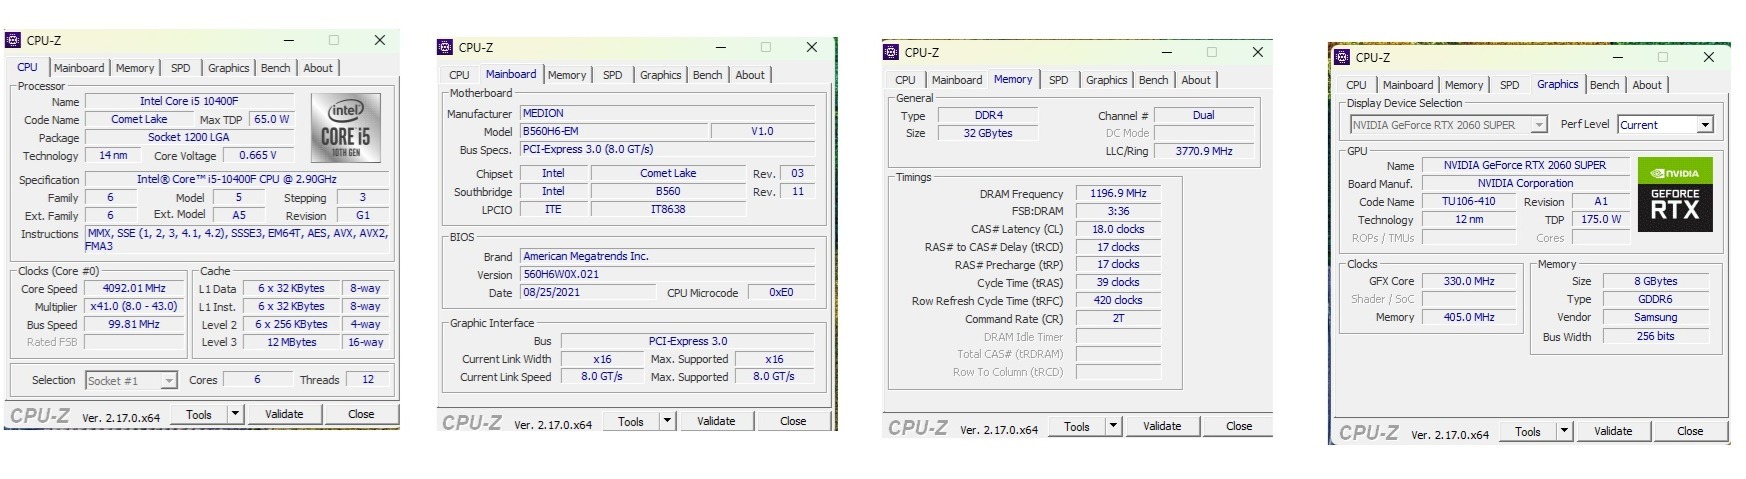Expand the Socket #1 selection dropdown

point(169,381)
